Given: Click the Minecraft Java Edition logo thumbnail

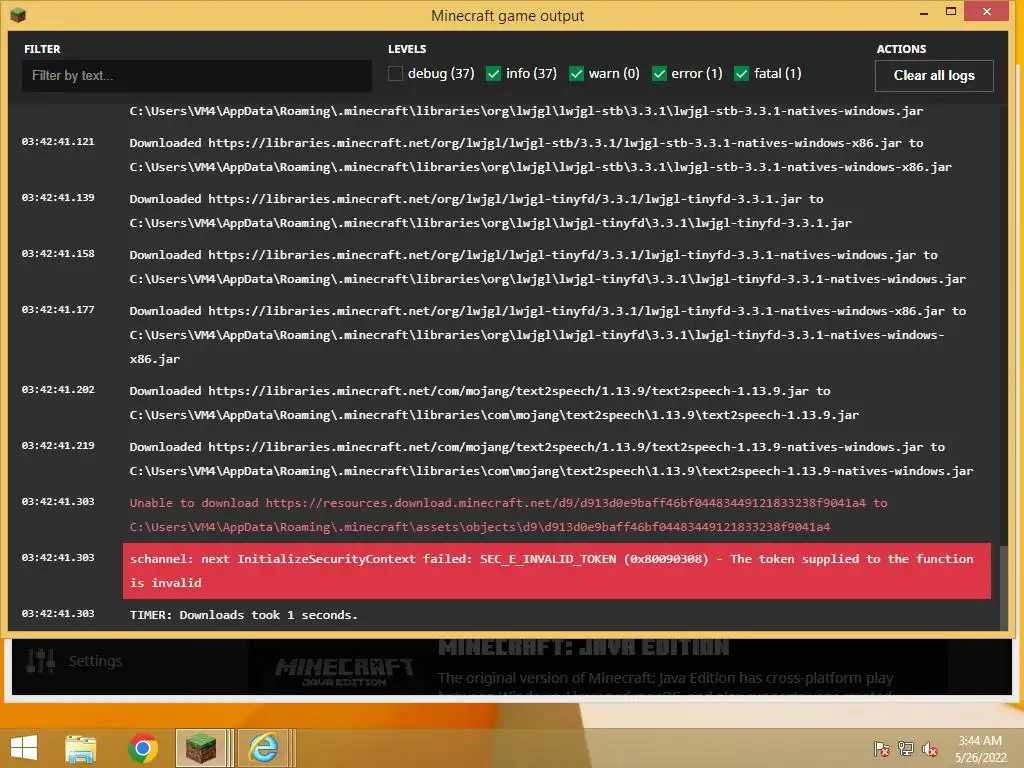Looking at the screenshot, I should pos(344,671).
